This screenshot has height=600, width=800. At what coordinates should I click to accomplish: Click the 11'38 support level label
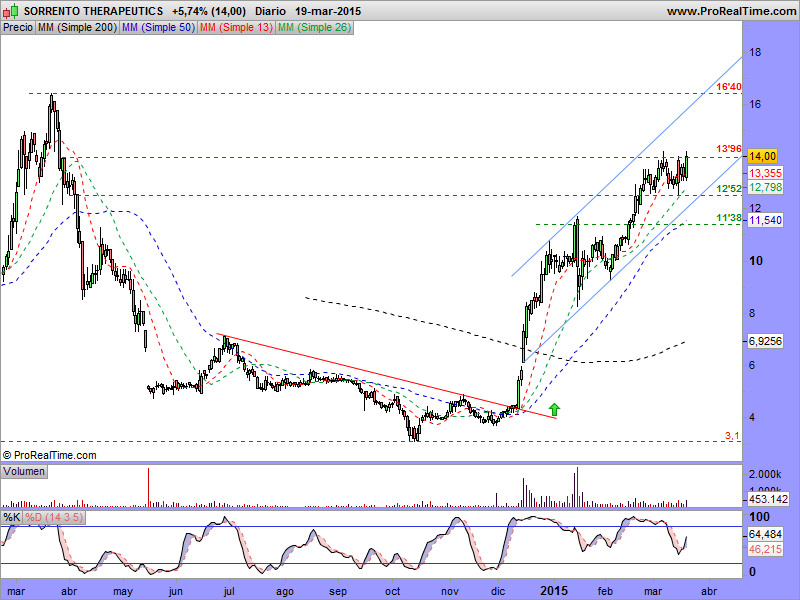tap(729, 218)
